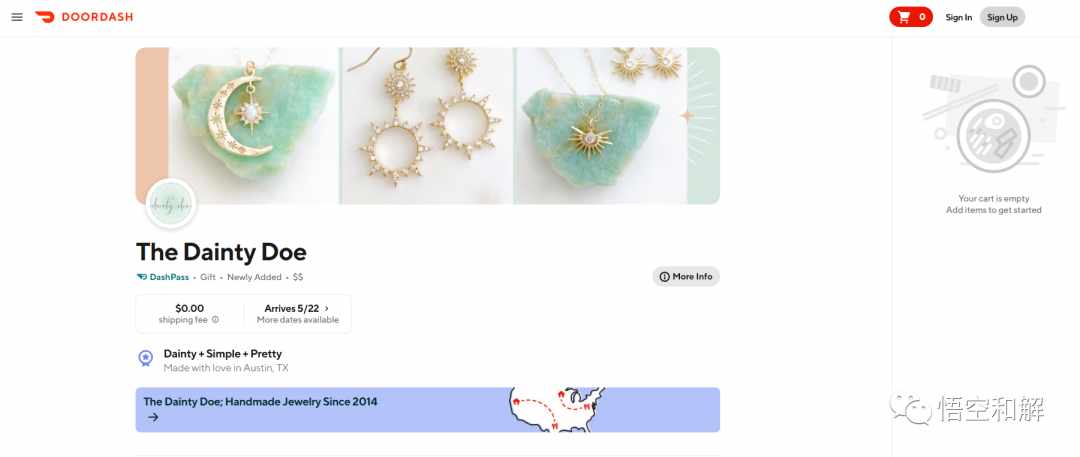Click the US map illustration in banner
This screenshot has height=457, width=1080.
coord(557,409)
